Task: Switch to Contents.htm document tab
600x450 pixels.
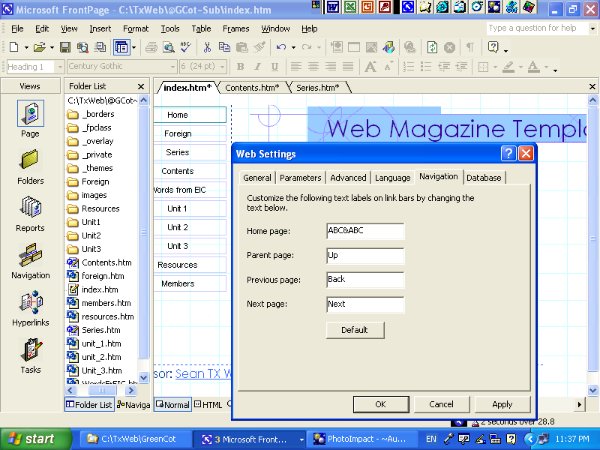Action: (252, 88)
